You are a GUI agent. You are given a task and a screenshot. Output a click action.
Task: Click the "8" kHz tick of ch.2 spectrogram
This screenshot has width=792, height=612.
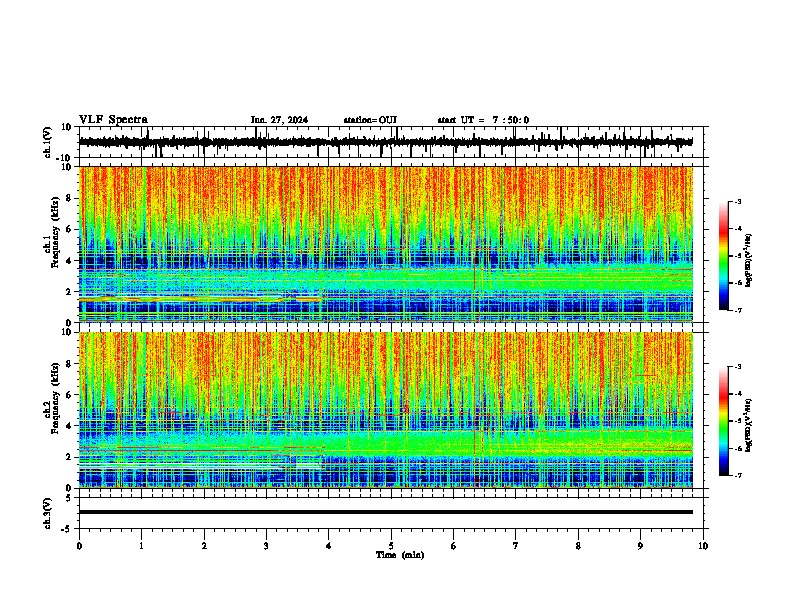click(70, 364)
